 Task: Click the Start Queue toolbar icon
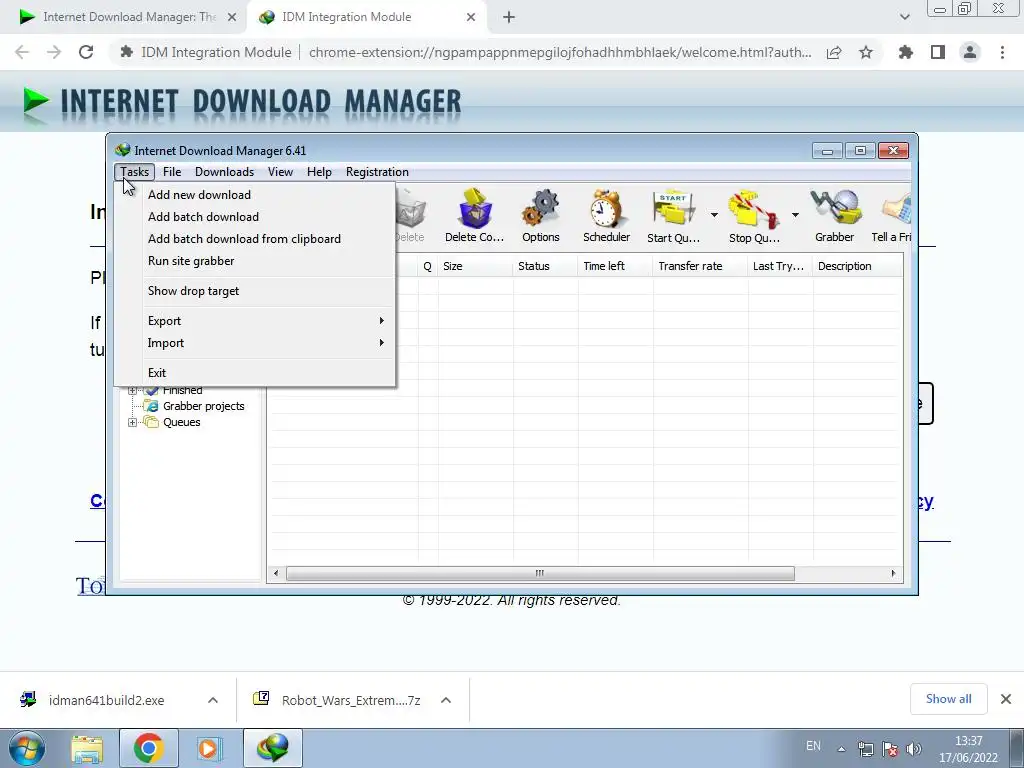click(673, 216)
